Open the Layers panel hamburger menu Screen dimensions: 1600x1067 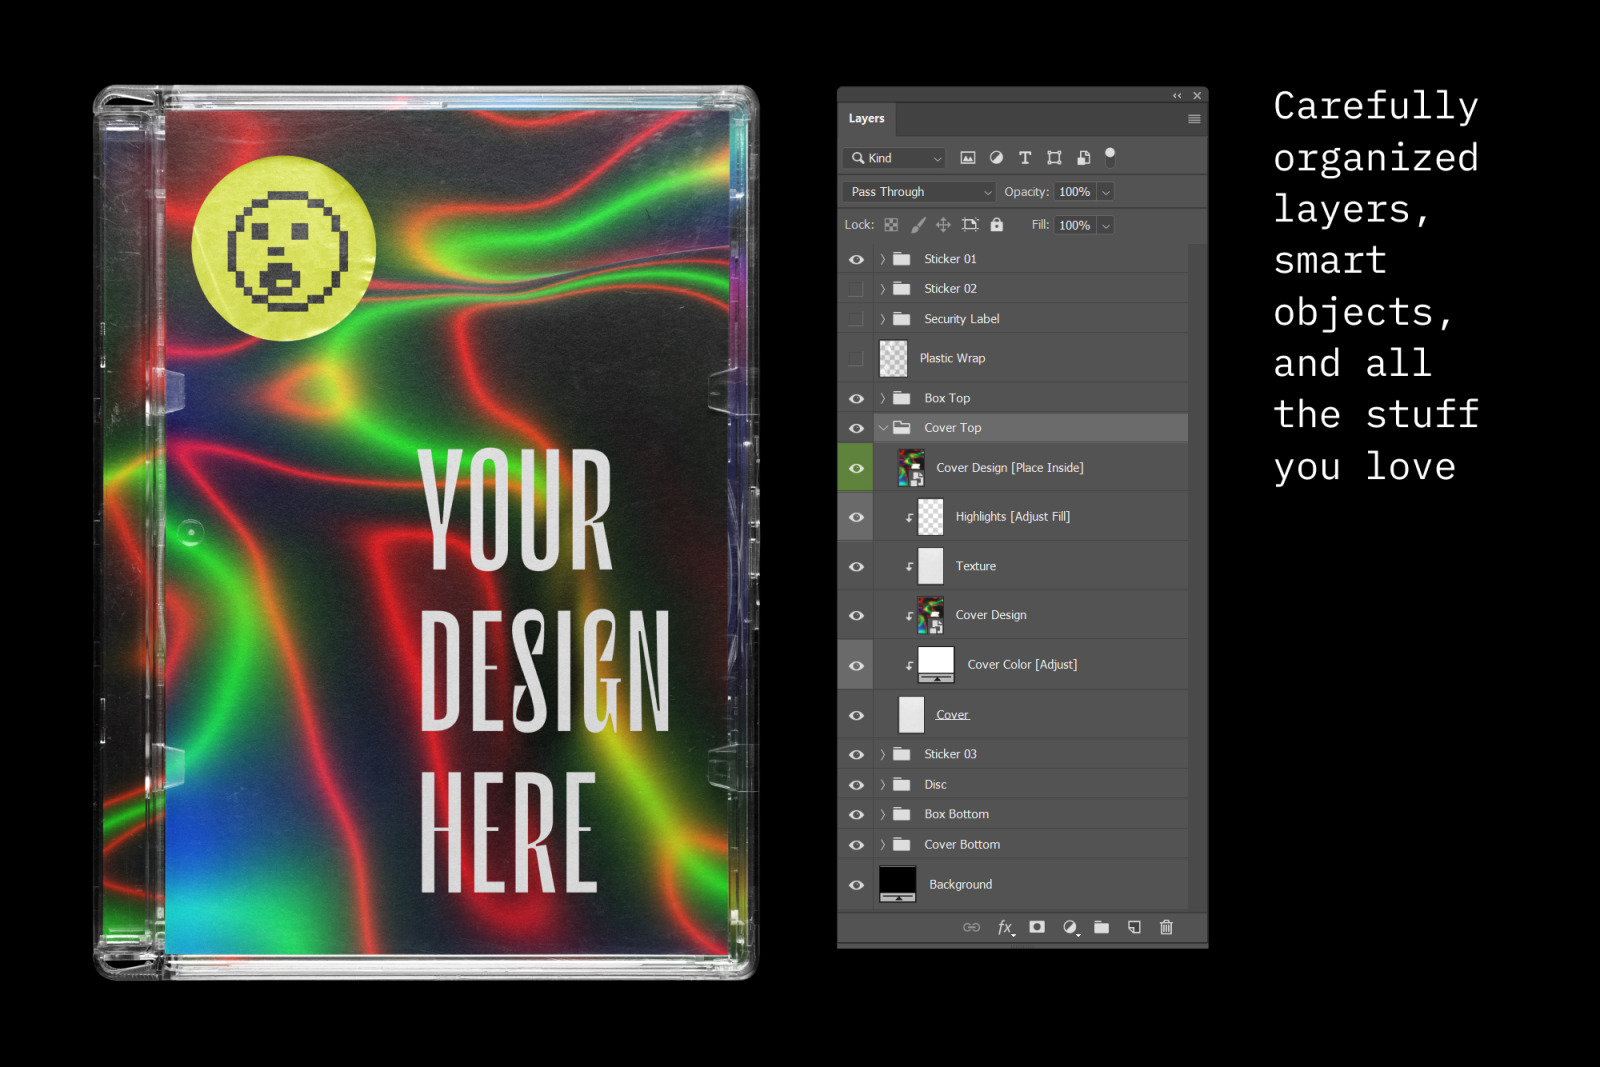1194,119
